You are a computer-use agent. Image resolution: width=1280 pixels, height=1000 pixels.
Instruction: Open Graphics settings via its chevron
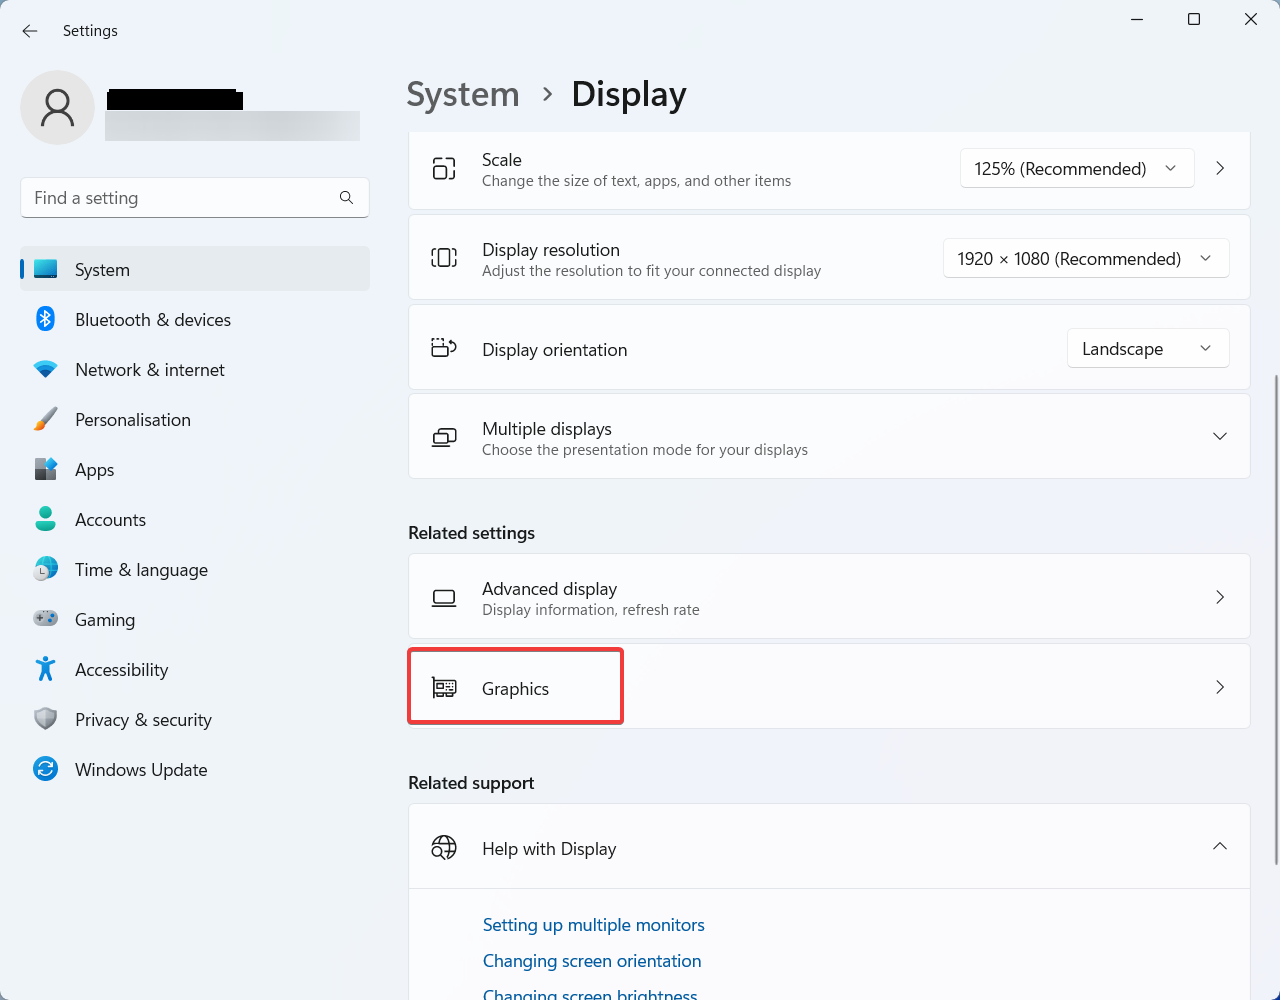[x=1220, y=687]
